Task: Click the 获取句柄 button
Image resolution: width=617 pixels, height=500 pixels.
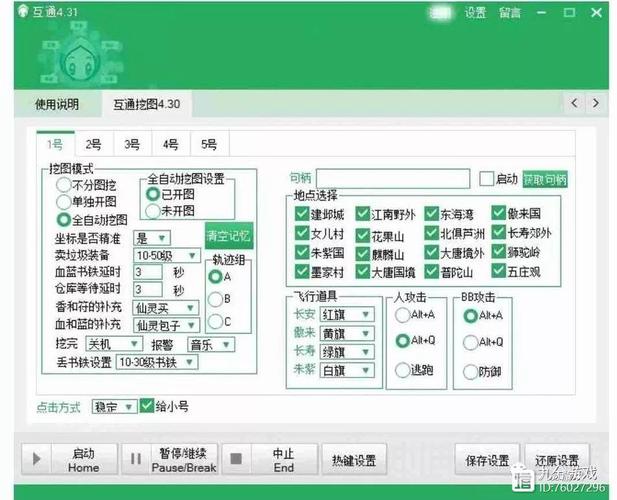Action: pos(545,179)
